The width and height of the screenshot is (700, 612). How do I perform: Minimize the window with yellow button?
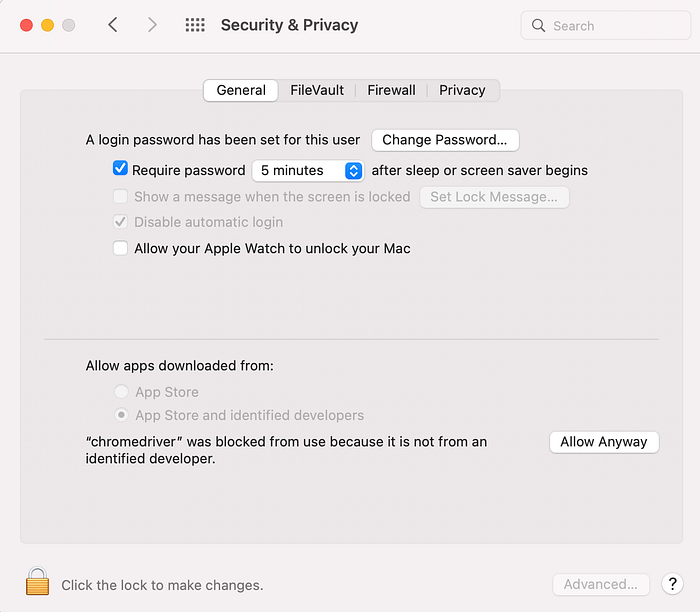(47, 25)
